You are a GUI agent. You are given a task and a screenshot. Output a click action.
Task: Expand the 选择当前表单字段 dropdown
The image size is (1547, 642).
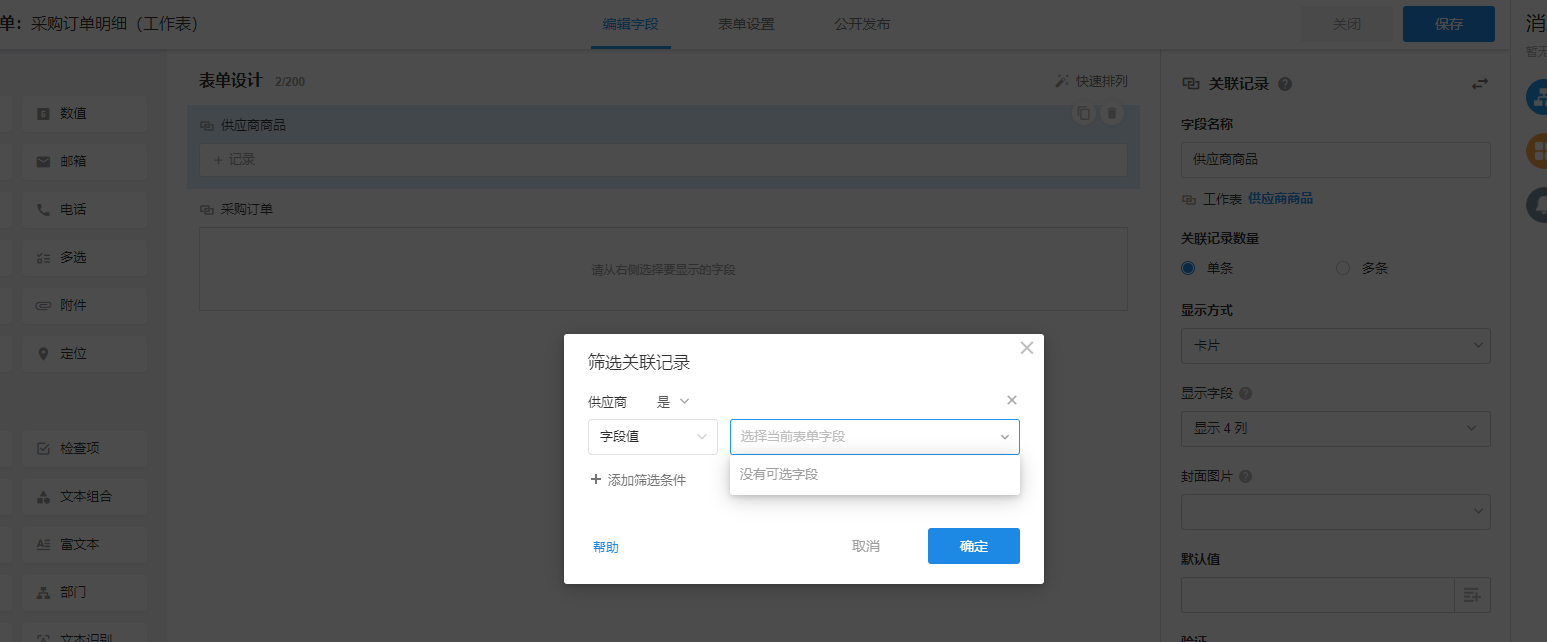click(x=874, y=437)
